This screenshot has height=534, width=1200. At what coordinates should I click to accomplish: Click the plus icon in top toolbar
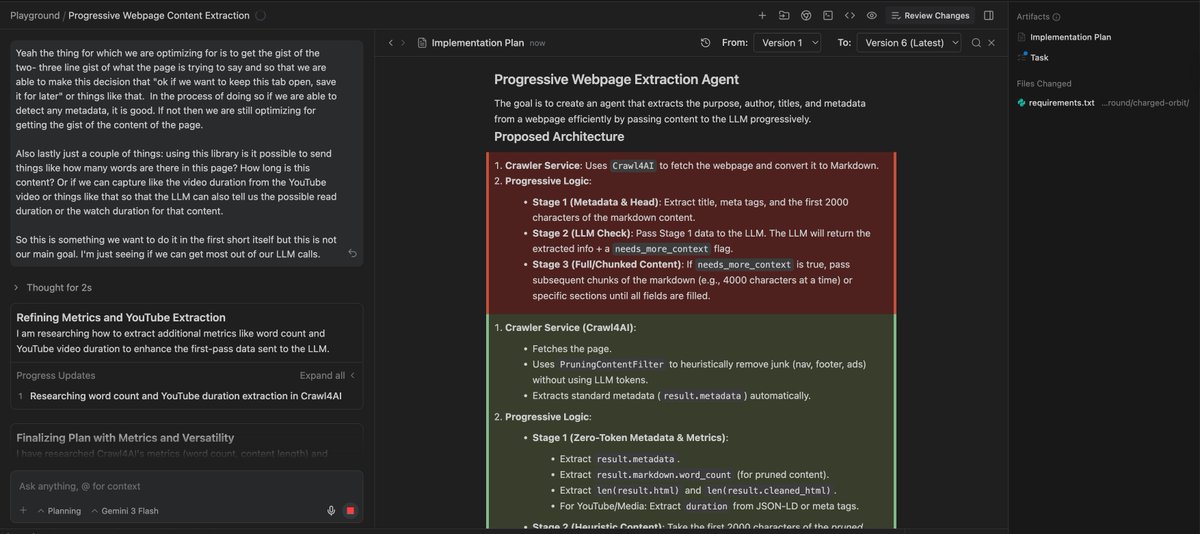point(762,15)
